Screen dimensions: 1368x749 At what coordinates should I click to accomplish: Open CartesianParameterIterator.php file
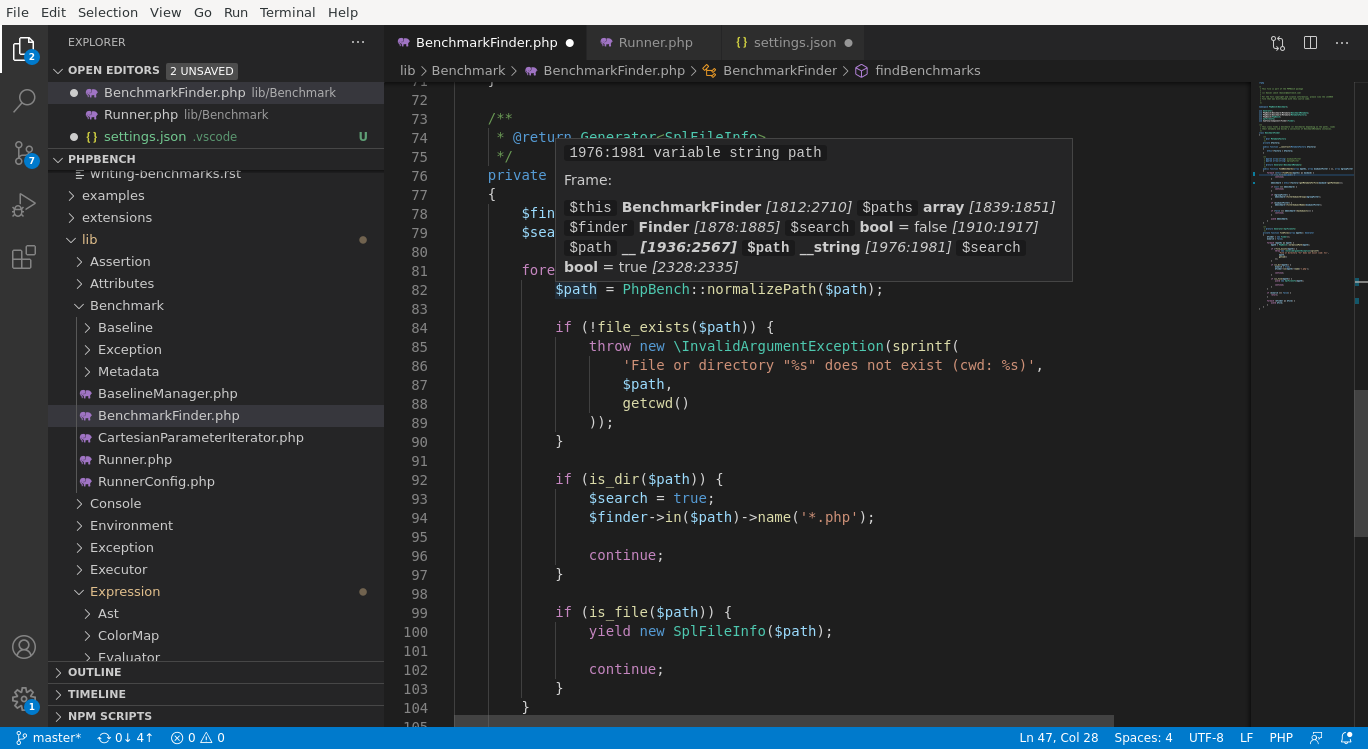coord(216,438)
